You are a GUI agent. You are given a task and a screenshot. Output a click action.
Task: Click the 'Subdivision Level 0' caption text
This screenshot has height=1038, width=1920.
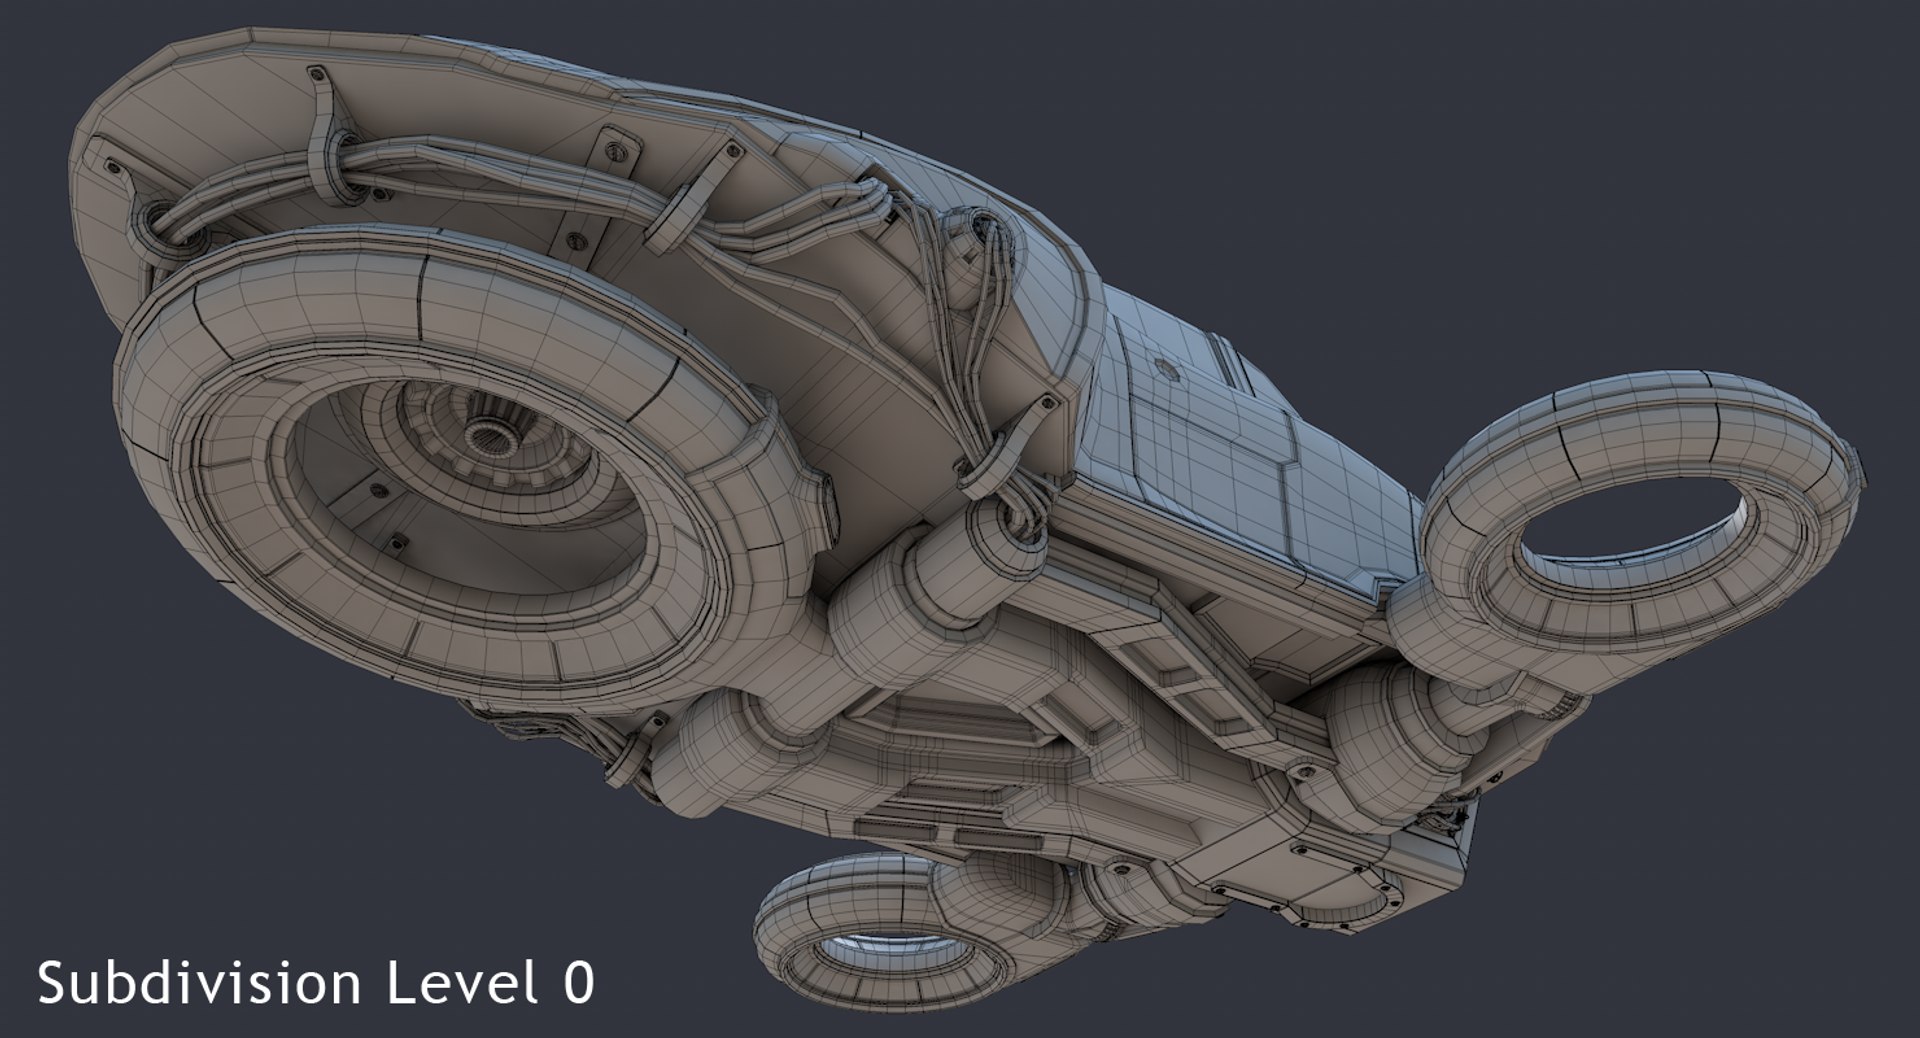(x=316, y=983)
